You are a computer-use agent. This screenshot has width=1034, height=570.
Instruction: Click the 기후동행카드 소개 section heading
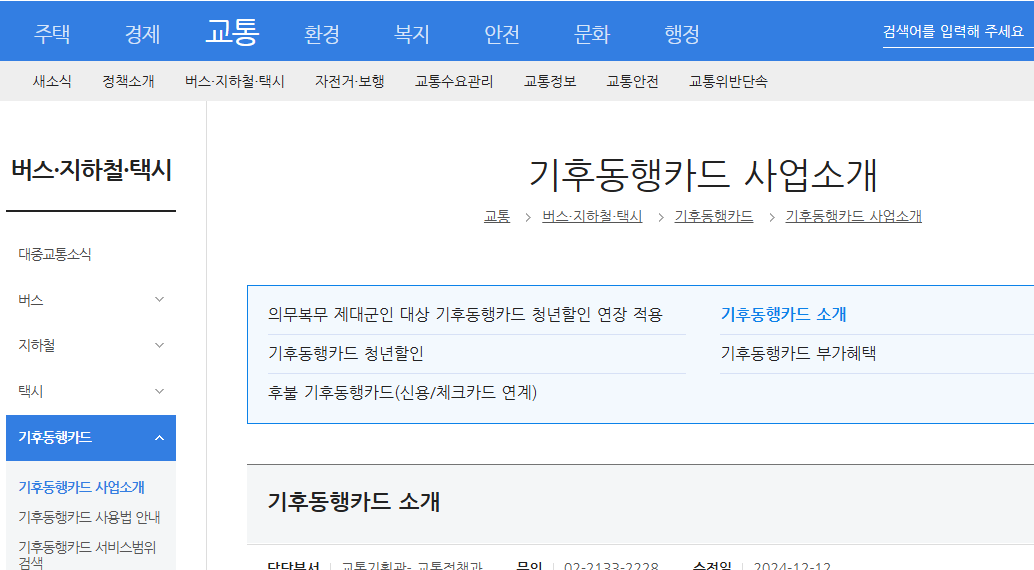click(353, 501)
